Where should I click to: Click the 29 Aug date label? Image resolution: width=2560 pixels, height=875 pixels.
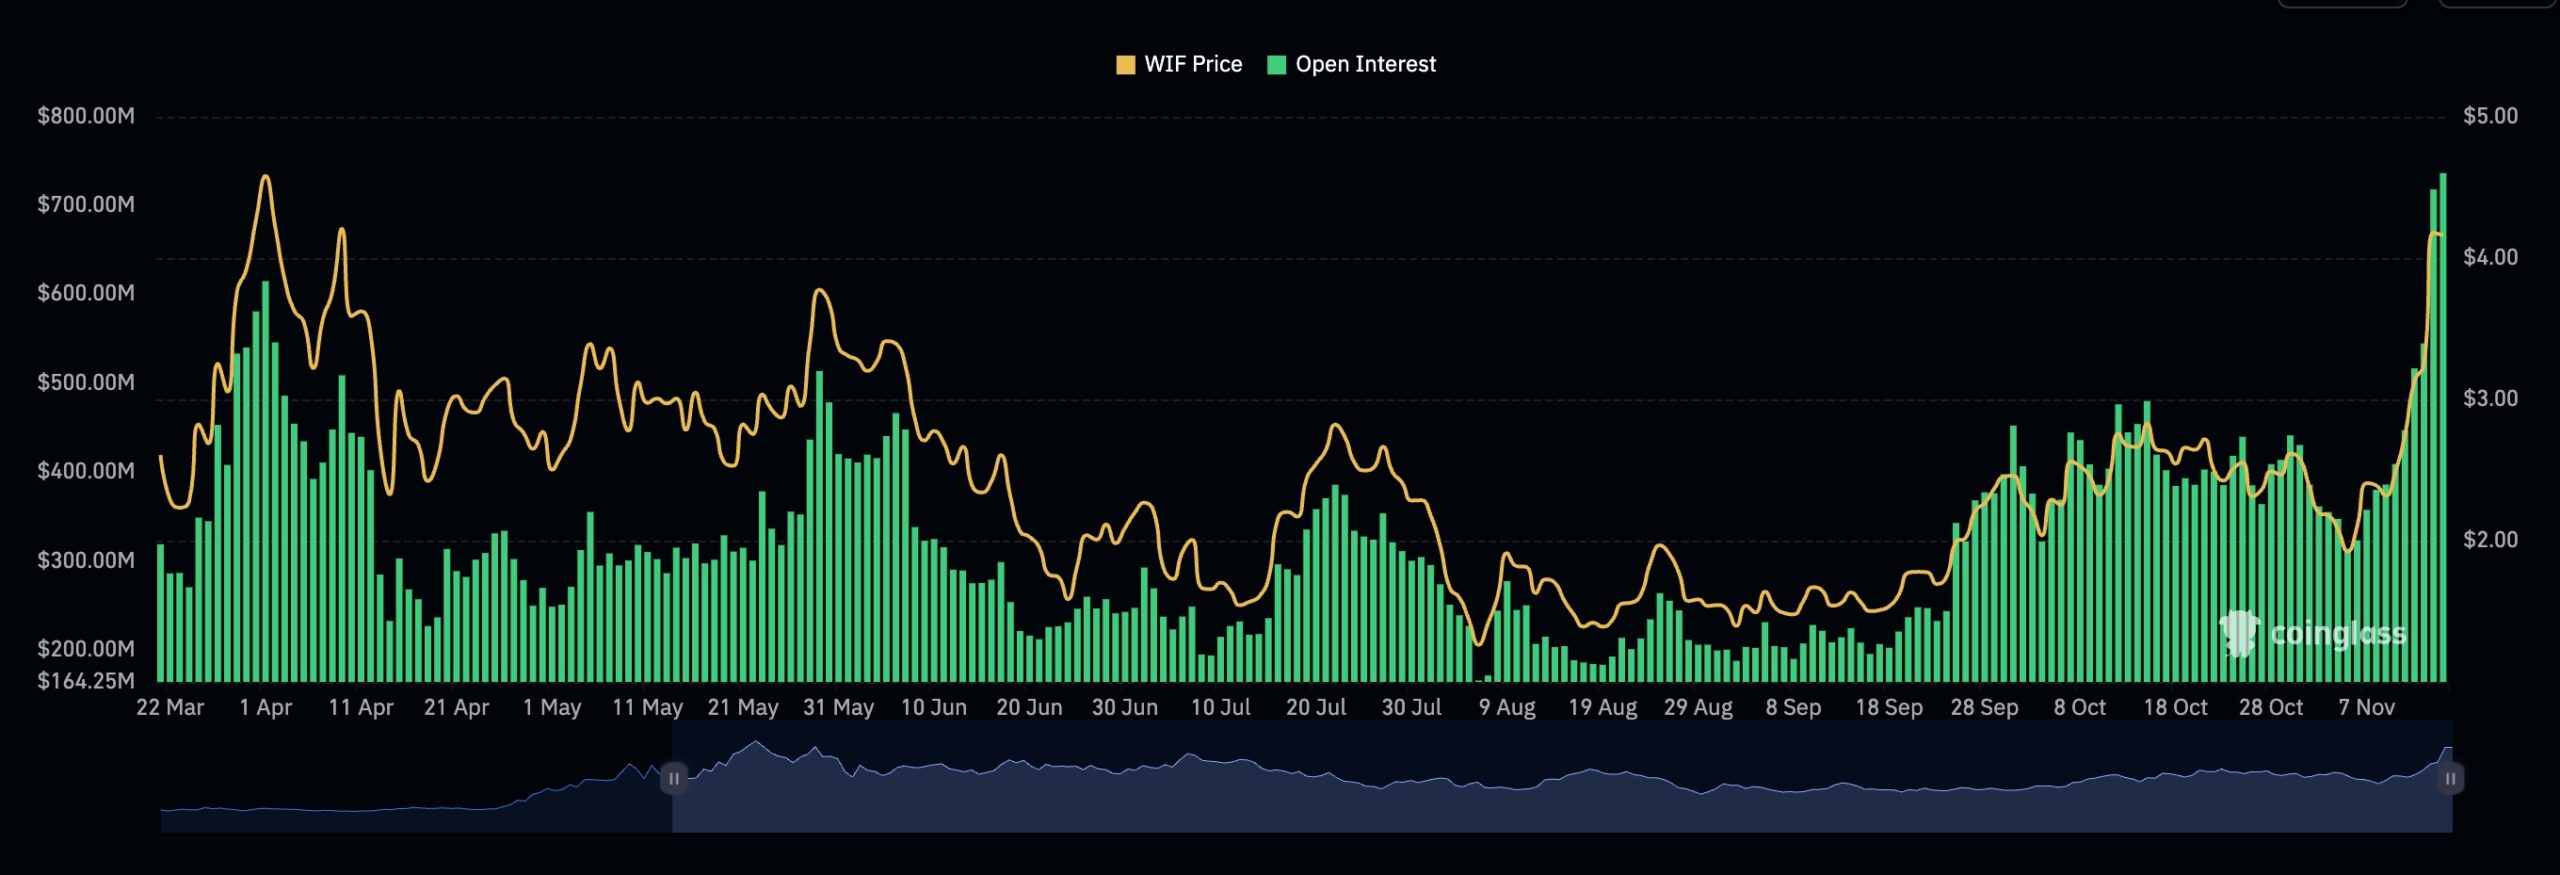coord(1698,707)
